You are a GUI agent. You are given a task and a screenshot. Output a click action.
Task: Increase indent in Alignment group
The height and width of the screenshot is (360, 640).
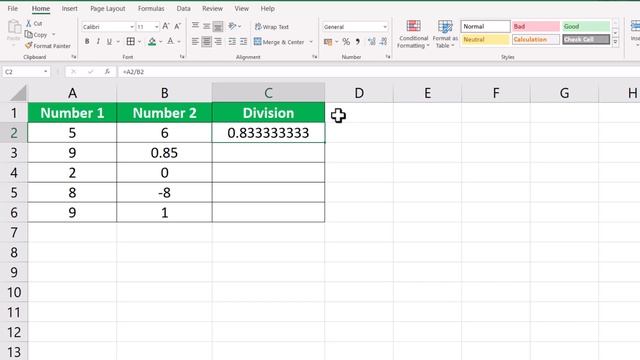[244, 42]
